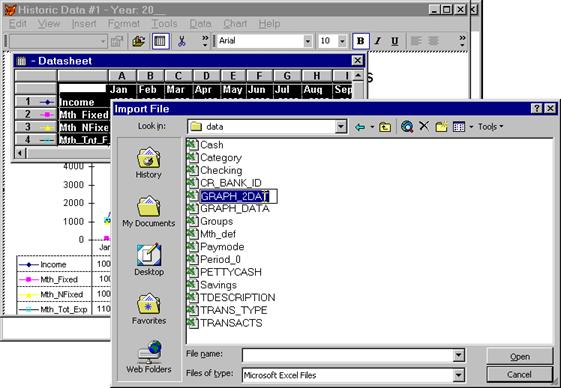Go up one folder level
The image size is (561, 388).
pyautogui.click(x=385, y=127)
